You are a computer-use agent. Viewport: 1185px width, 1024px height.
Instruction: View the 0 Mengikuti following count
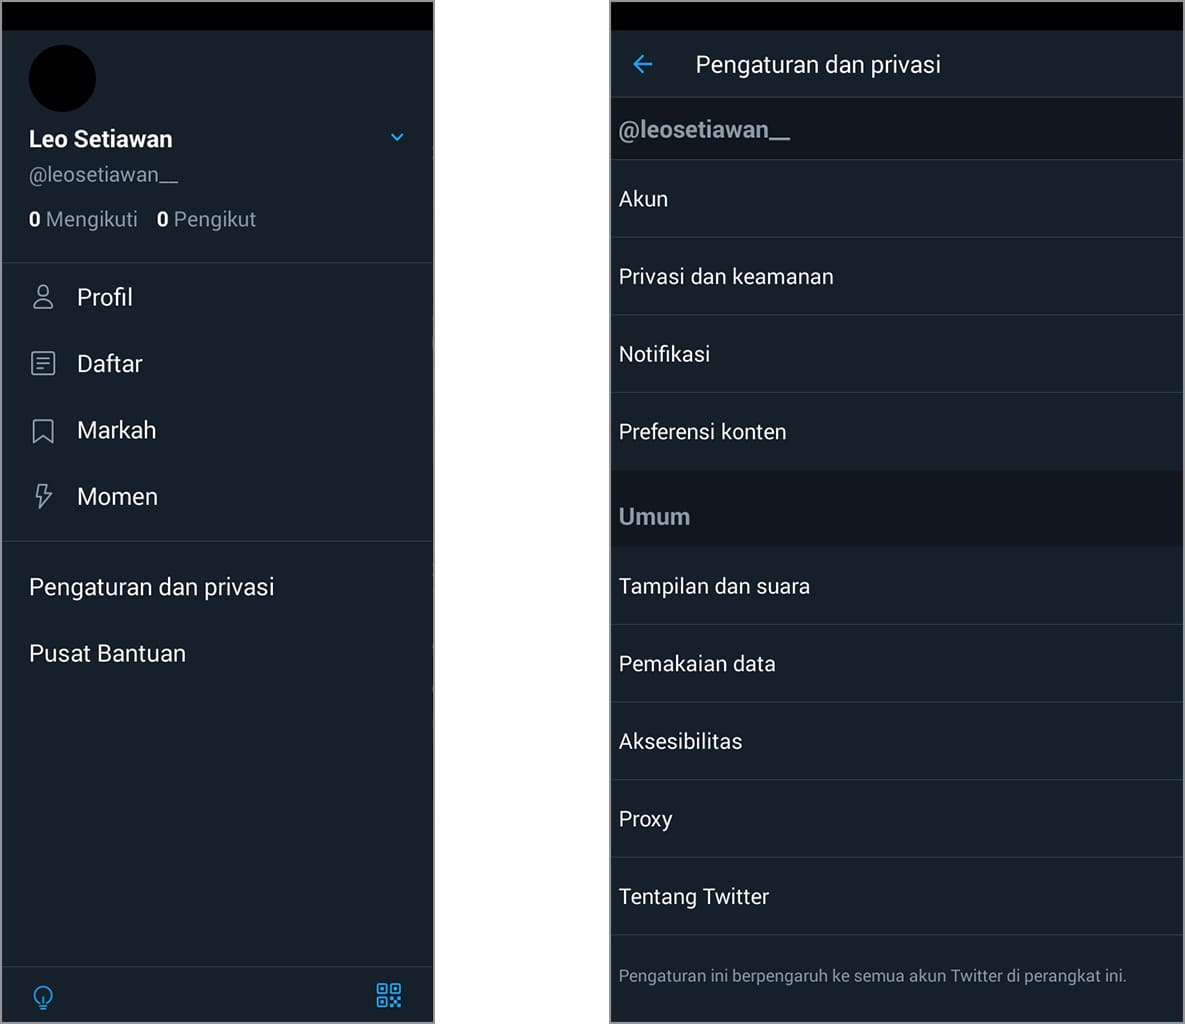[84, 220]
